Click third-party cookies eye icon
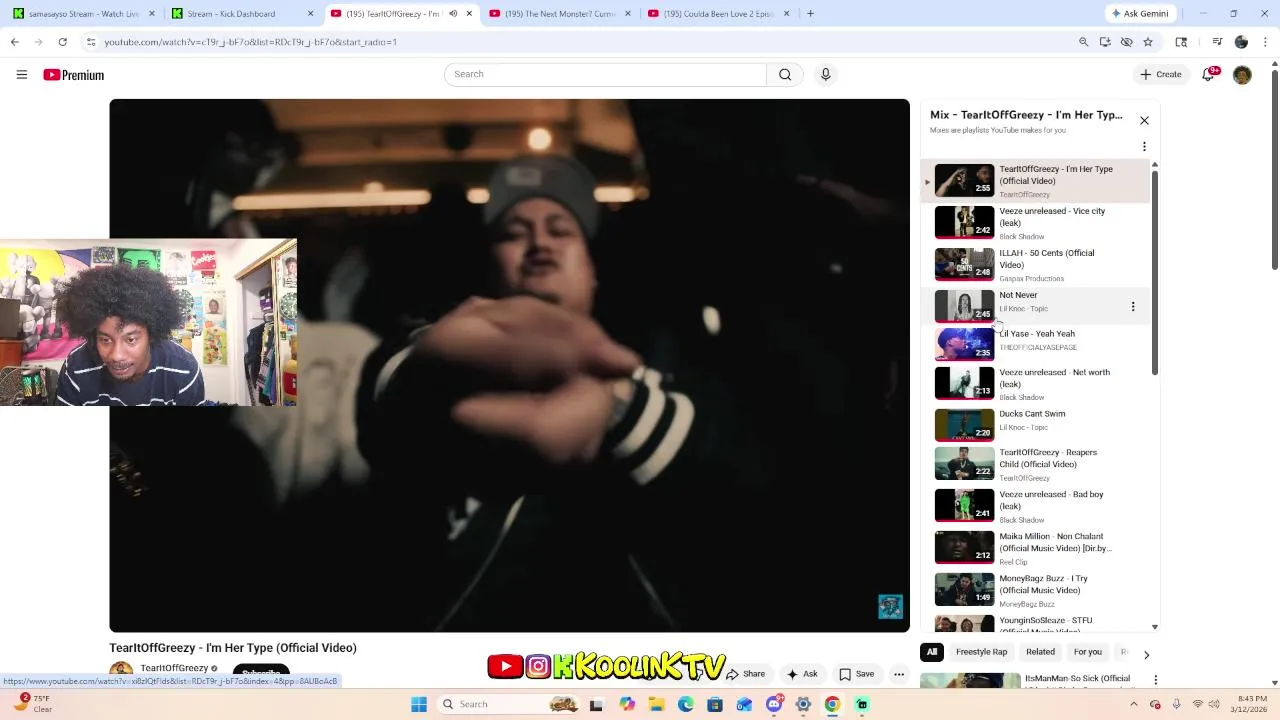This screenshot has width=1280, height=720. [x=1126, y=42]
